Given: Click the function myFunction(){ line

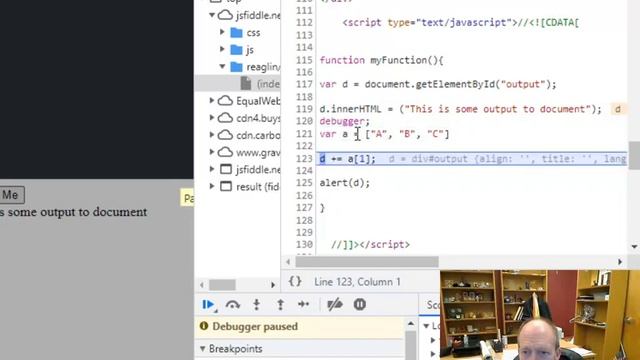Looking at the screenshot, I should (381, 60).
